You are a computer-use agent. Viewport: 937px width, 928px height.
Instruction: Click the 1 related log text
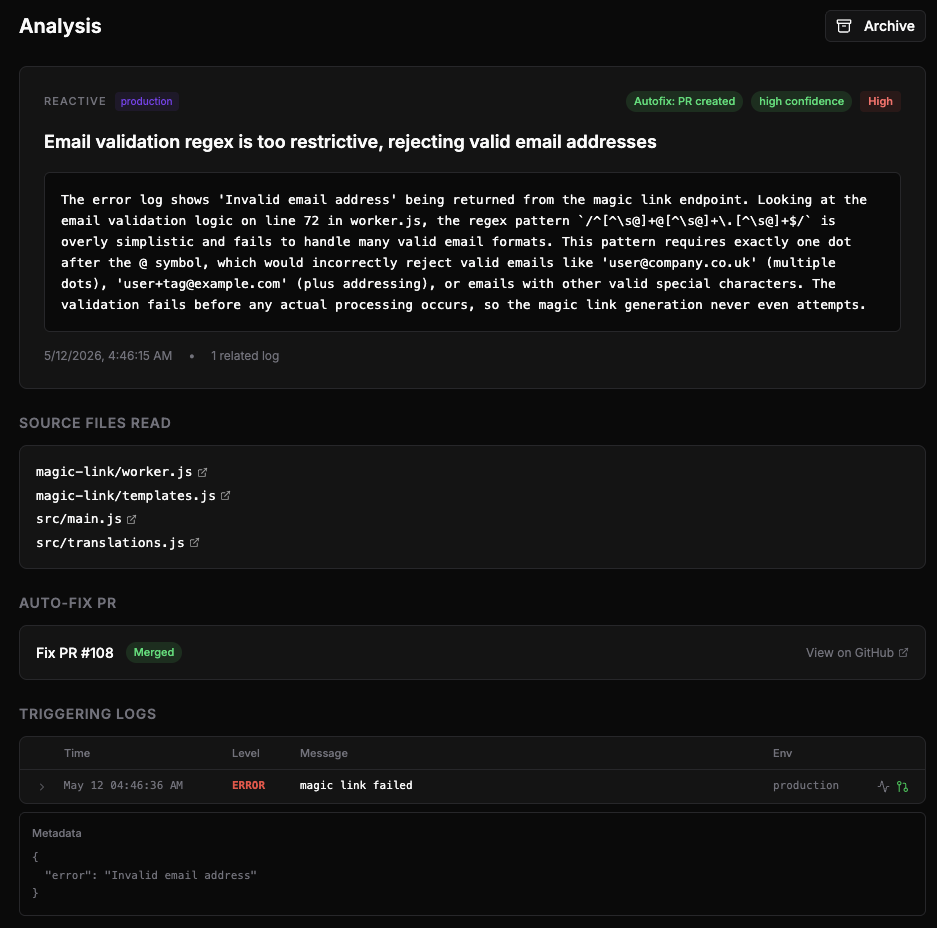(x=245, y=356)
